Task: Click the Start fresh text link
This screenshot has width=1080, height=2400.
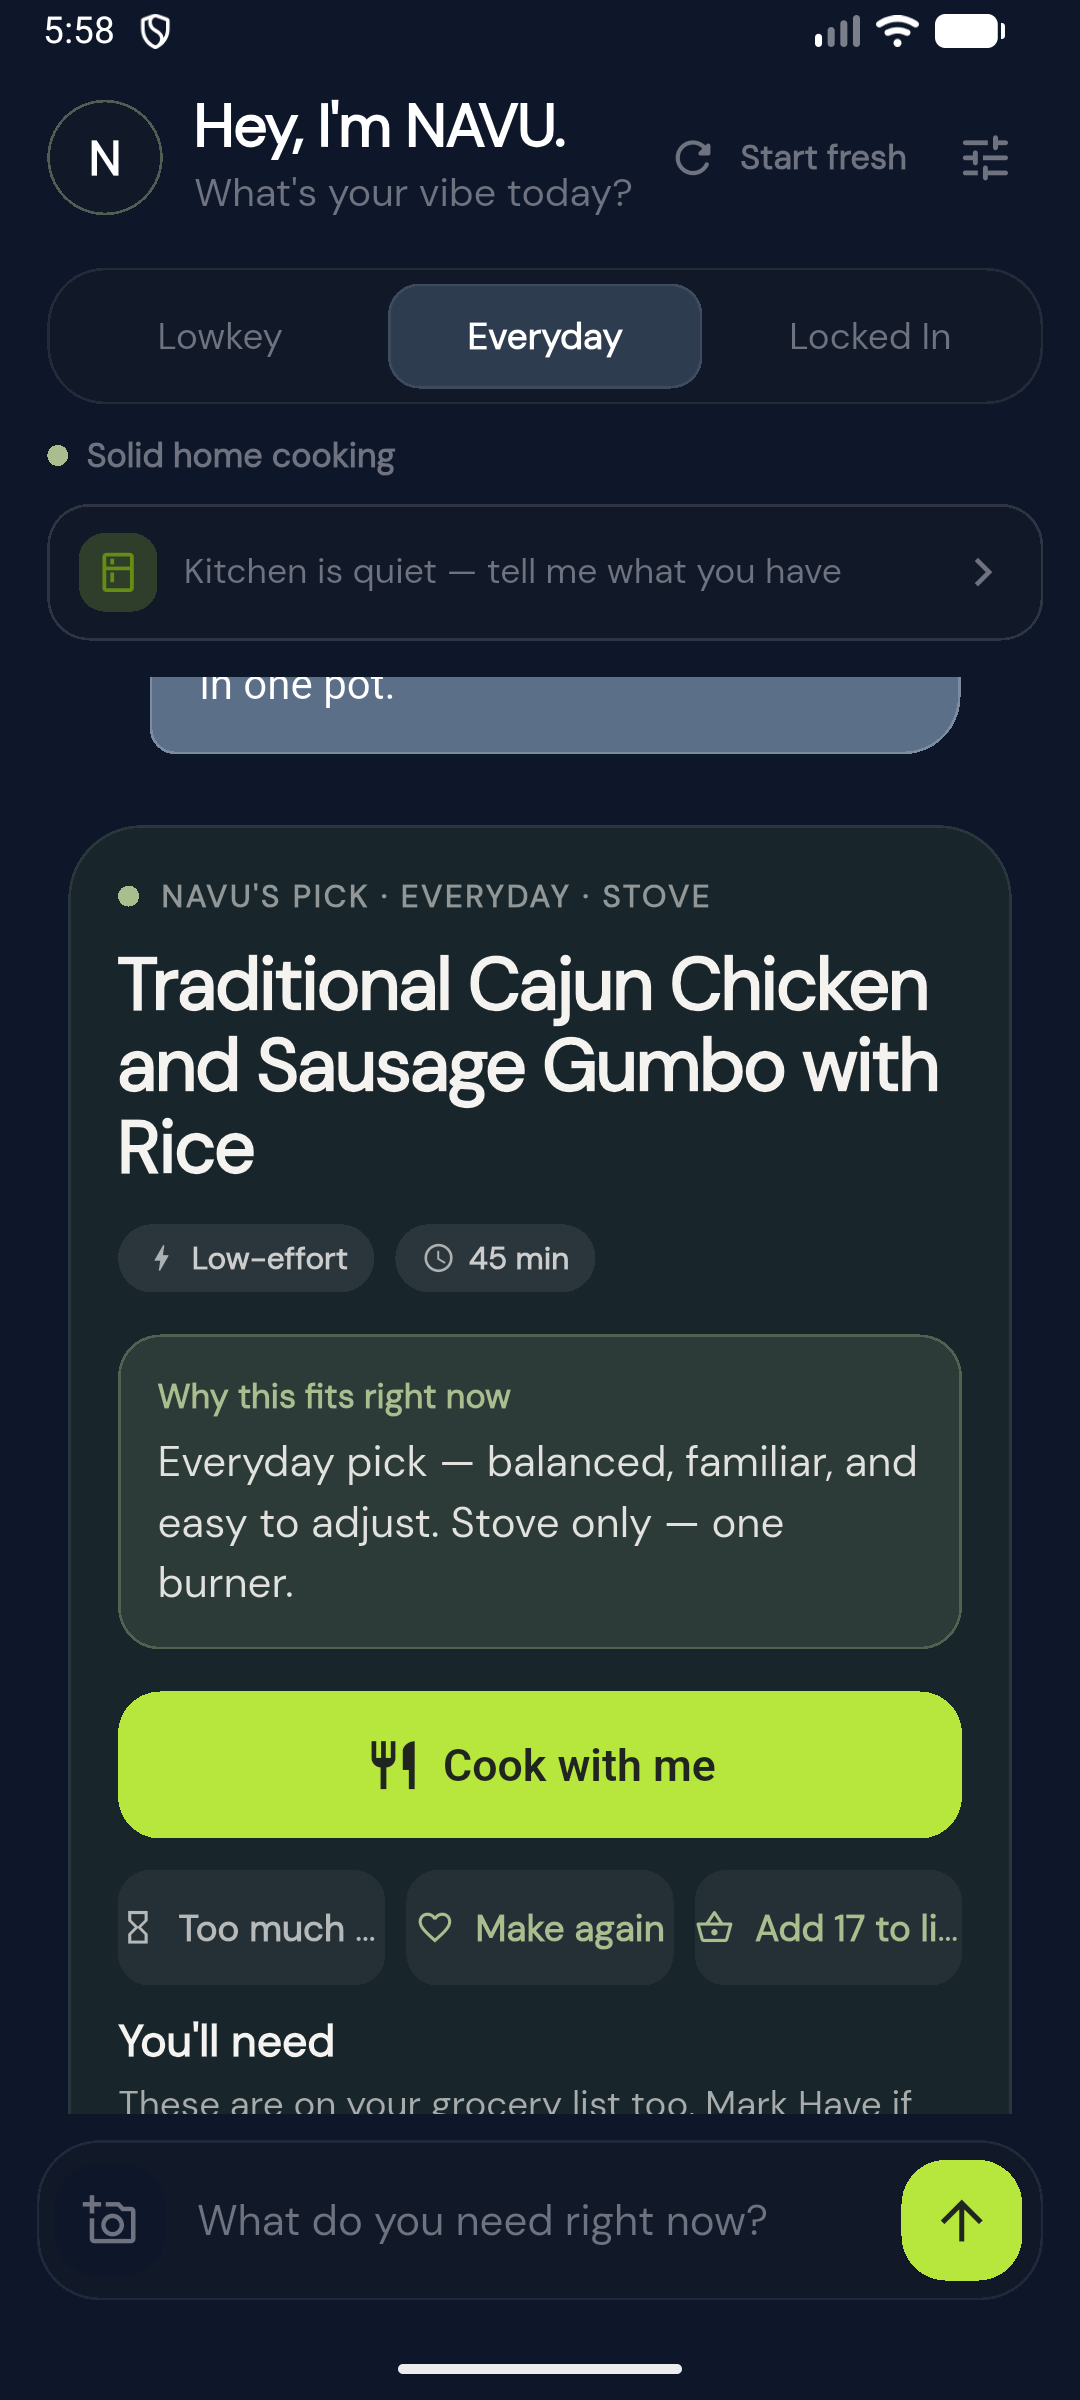Action: pos(823,158)
